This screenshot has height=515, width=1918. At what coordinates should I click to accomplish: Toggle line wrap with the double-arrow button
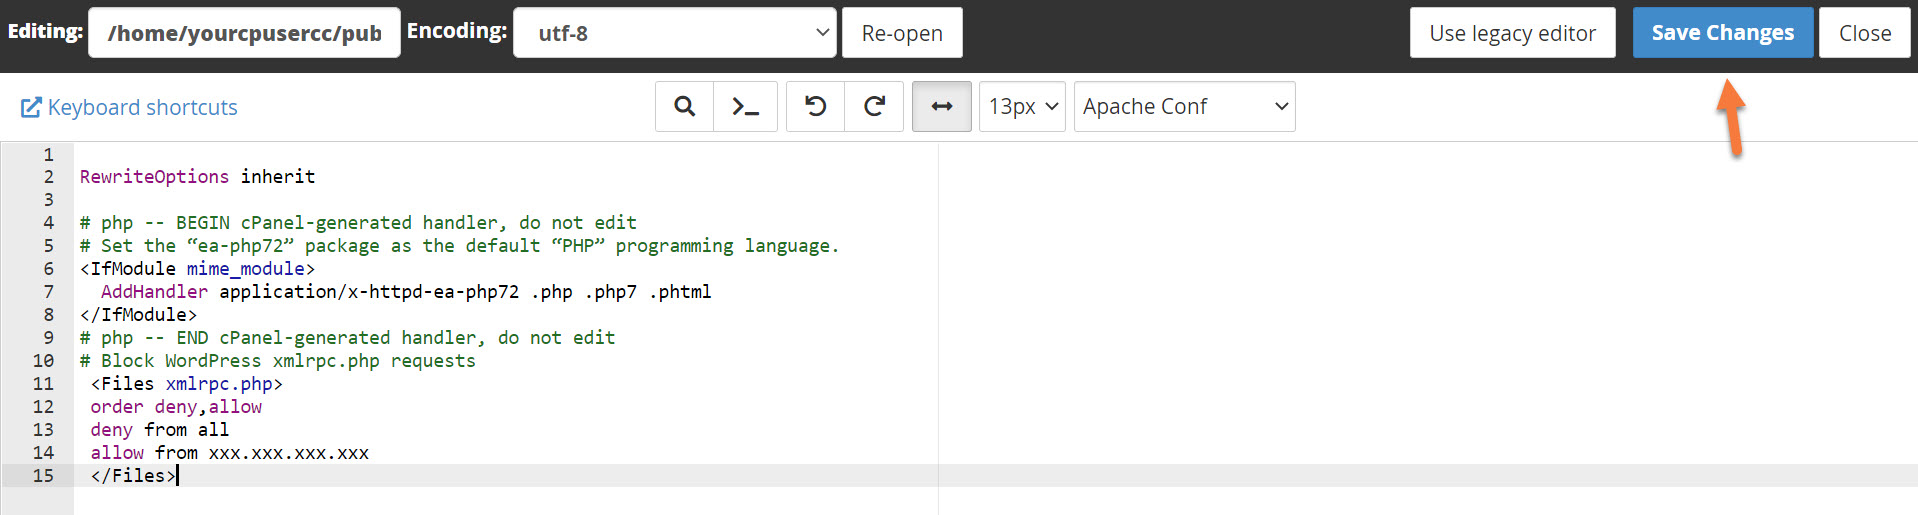[x=941, y=107]
